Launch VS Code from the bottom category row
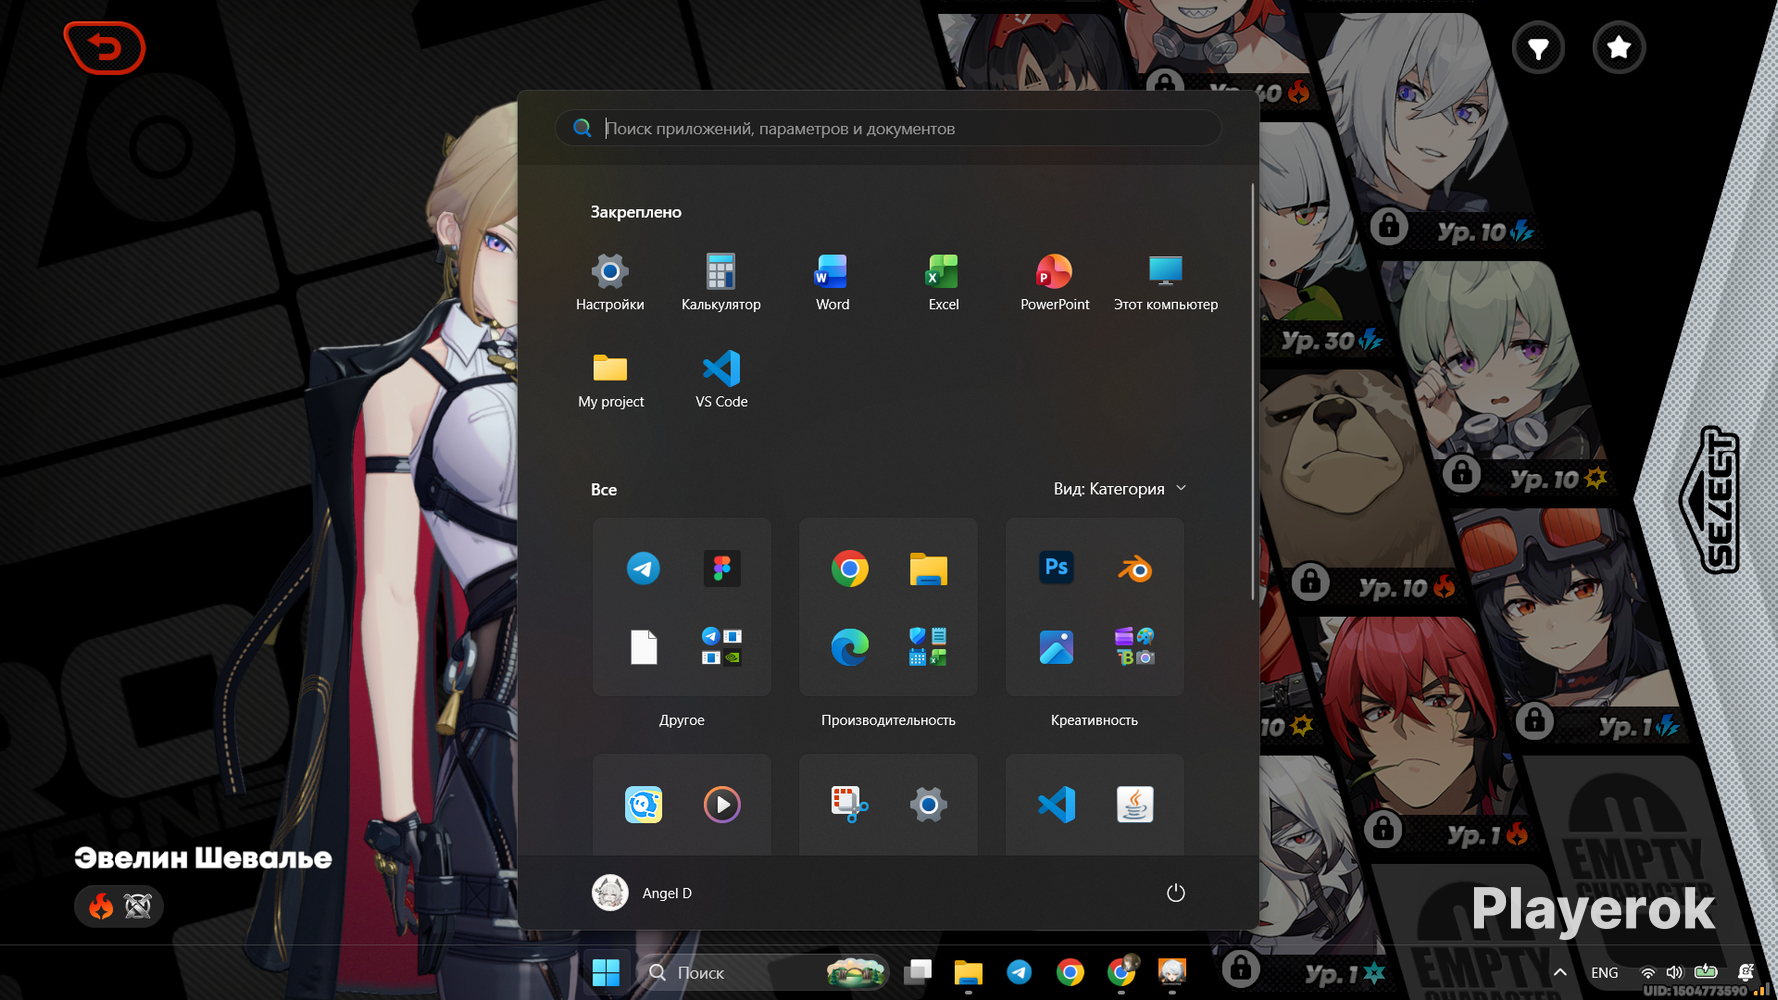 point(1056,804)
